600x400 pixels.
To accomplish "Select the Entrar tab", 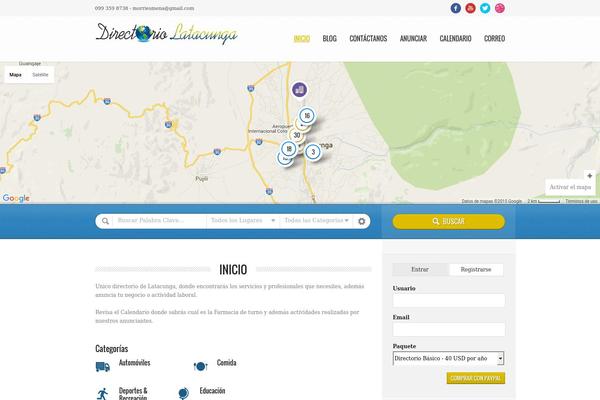I will pyautogui.click(x=420, y=269).
